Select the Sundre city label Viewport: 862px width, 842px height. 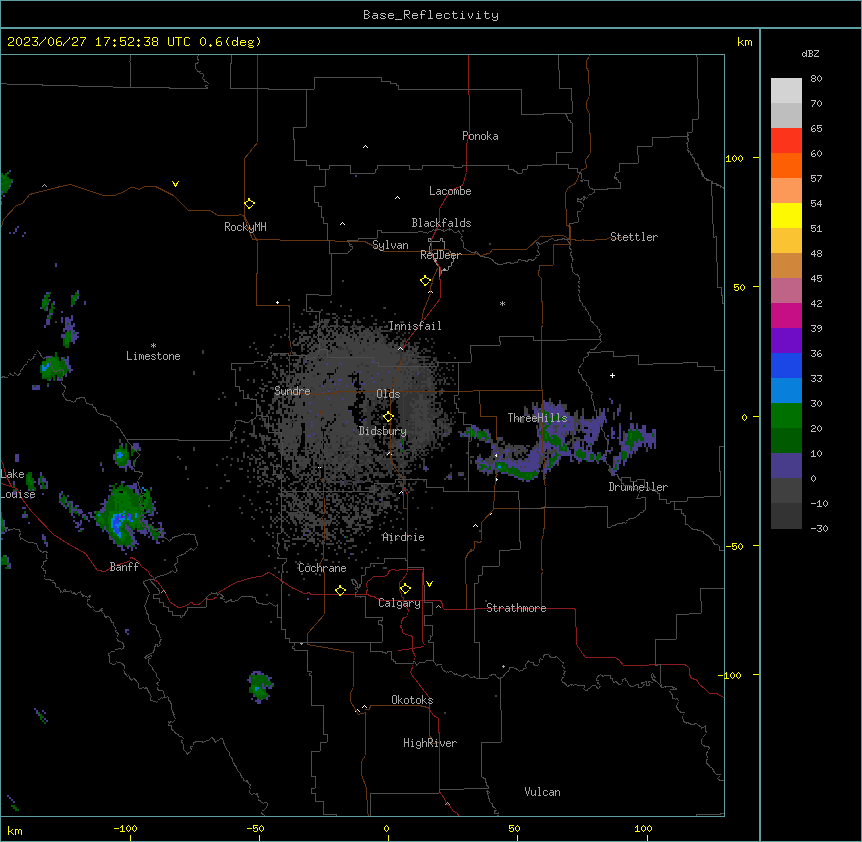(x=292, y=391)
